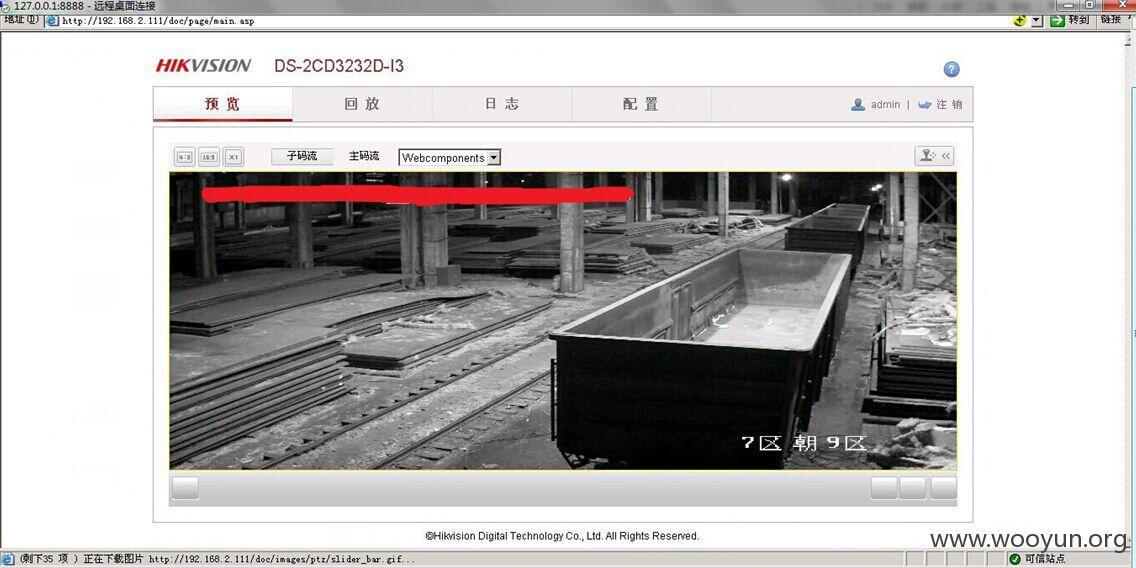
Task: Click the lone left button in playback toolbar
Action: pos(185,488)
